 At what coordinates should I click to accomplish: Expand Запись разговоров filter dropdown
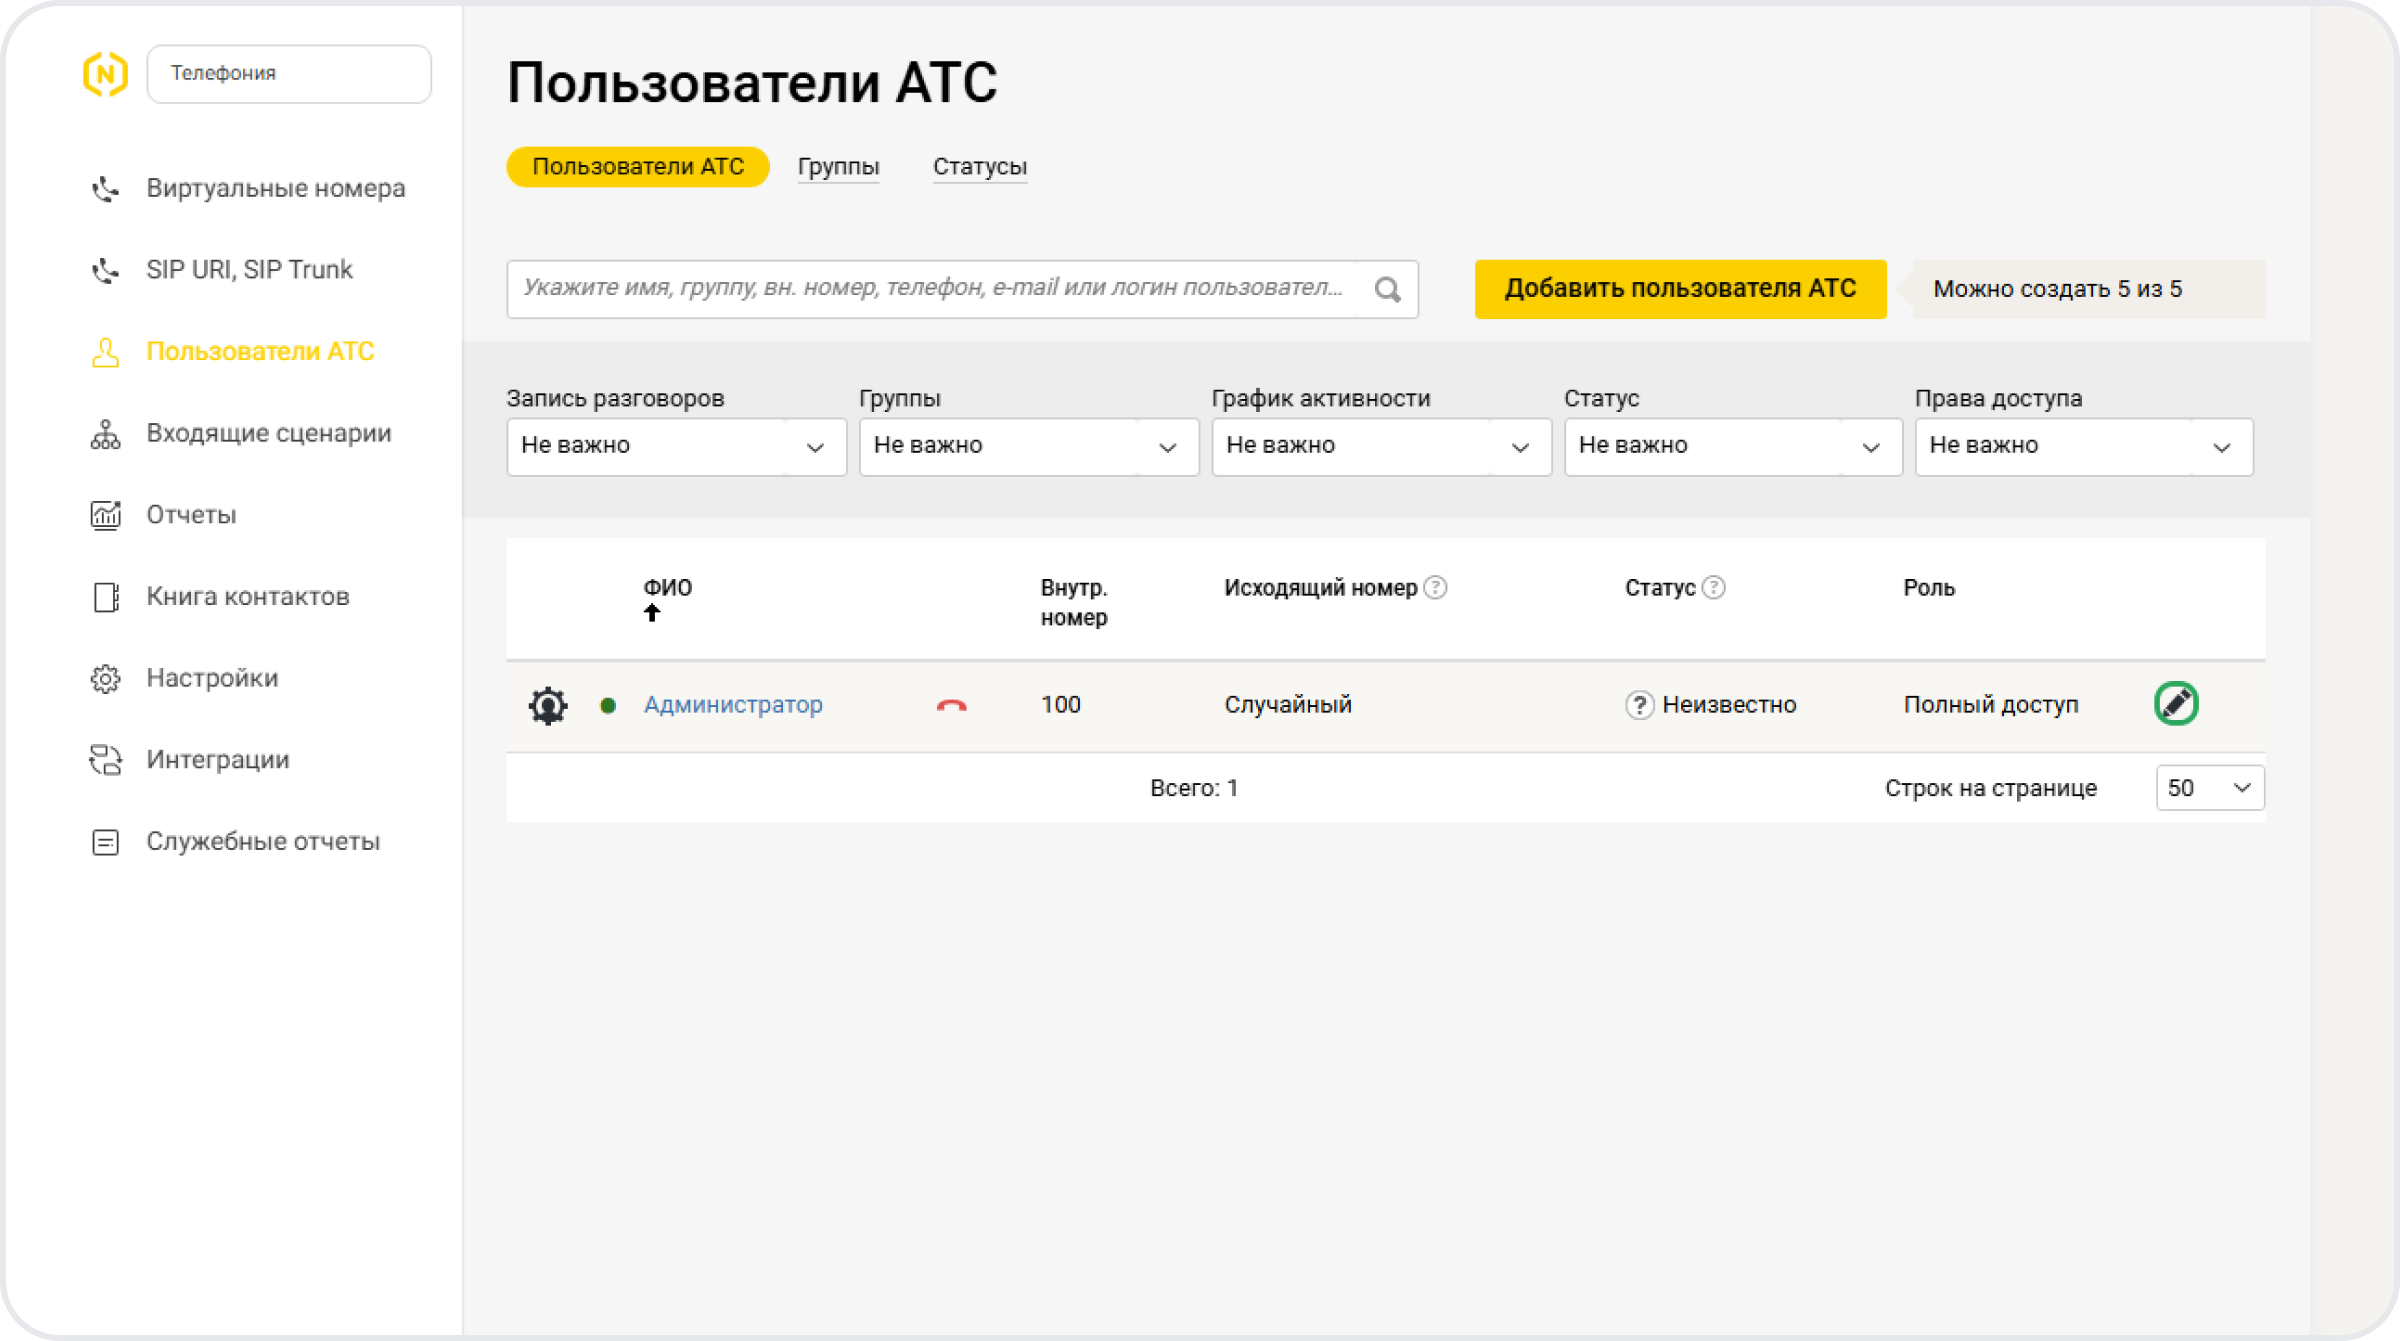676,446
